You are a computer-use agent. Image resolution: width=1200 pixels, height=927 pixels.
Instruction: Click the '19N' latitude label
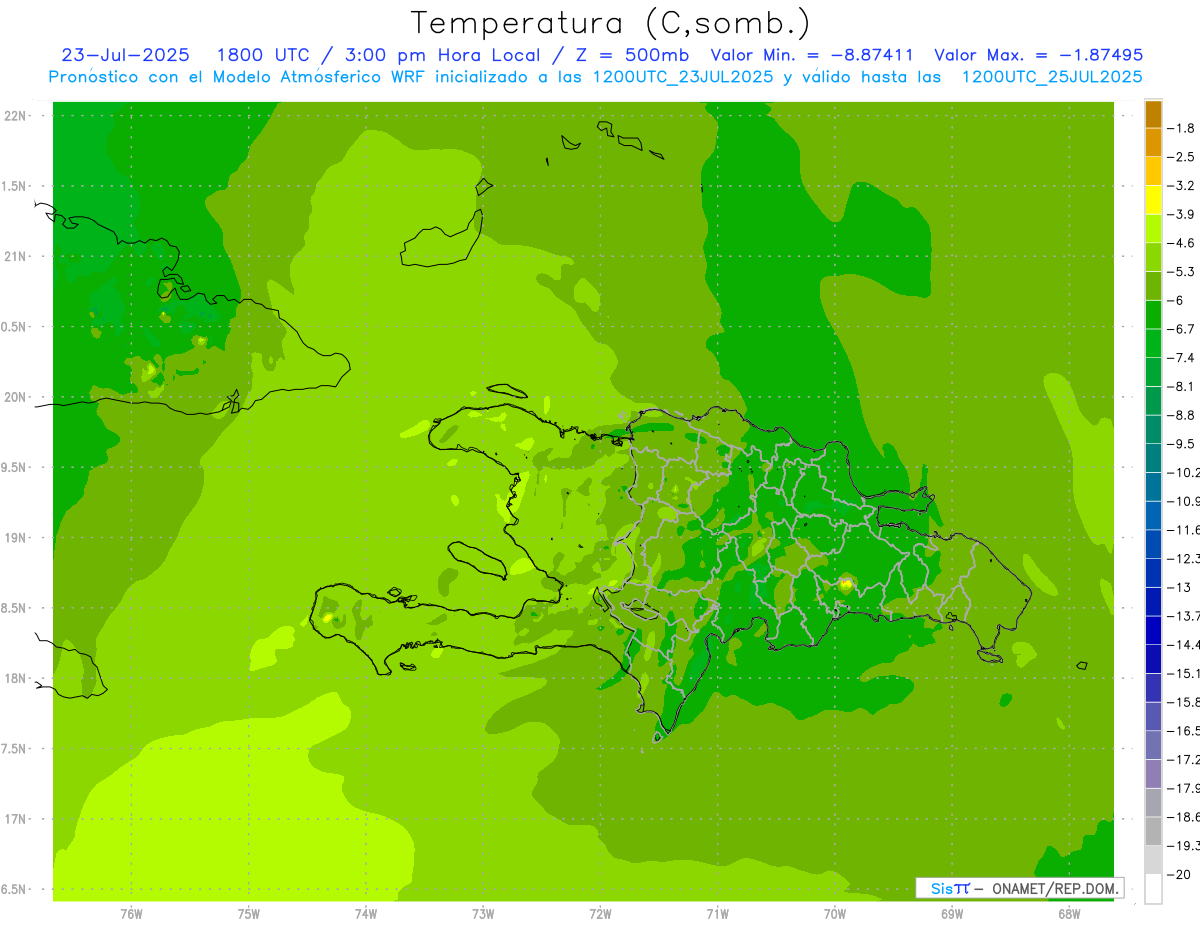15,538
